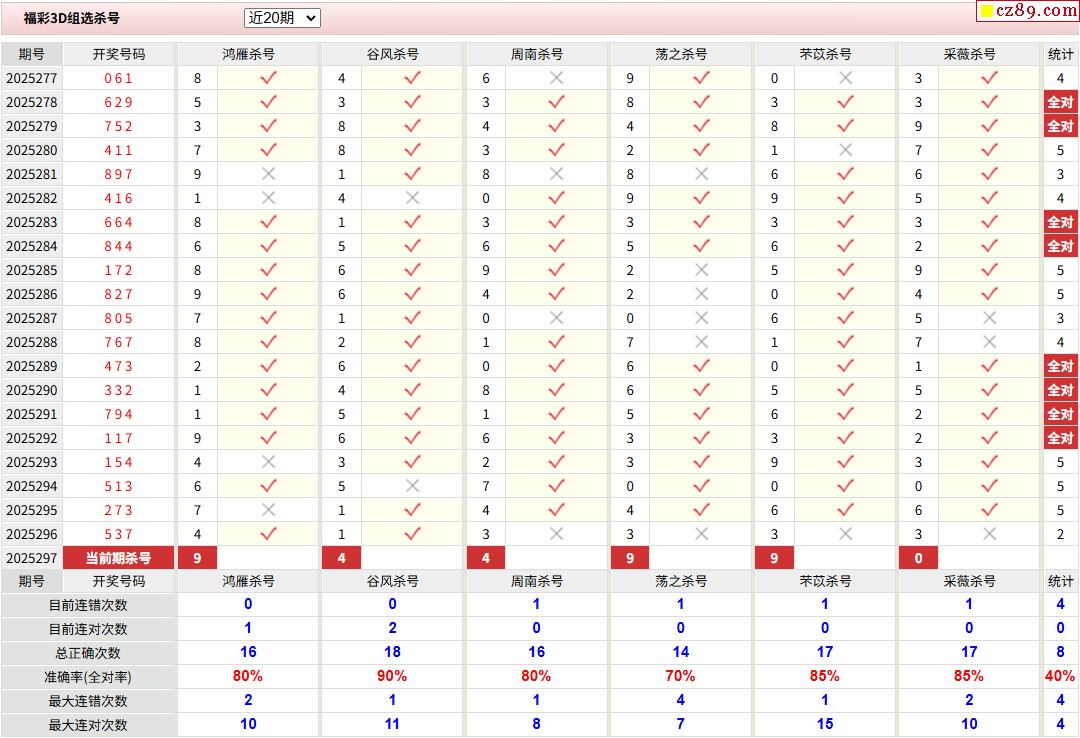The width and height of the screenshot is (1080, 738).
Task: Click the winning number 061 for period 2025277
Action: [118, 78]
